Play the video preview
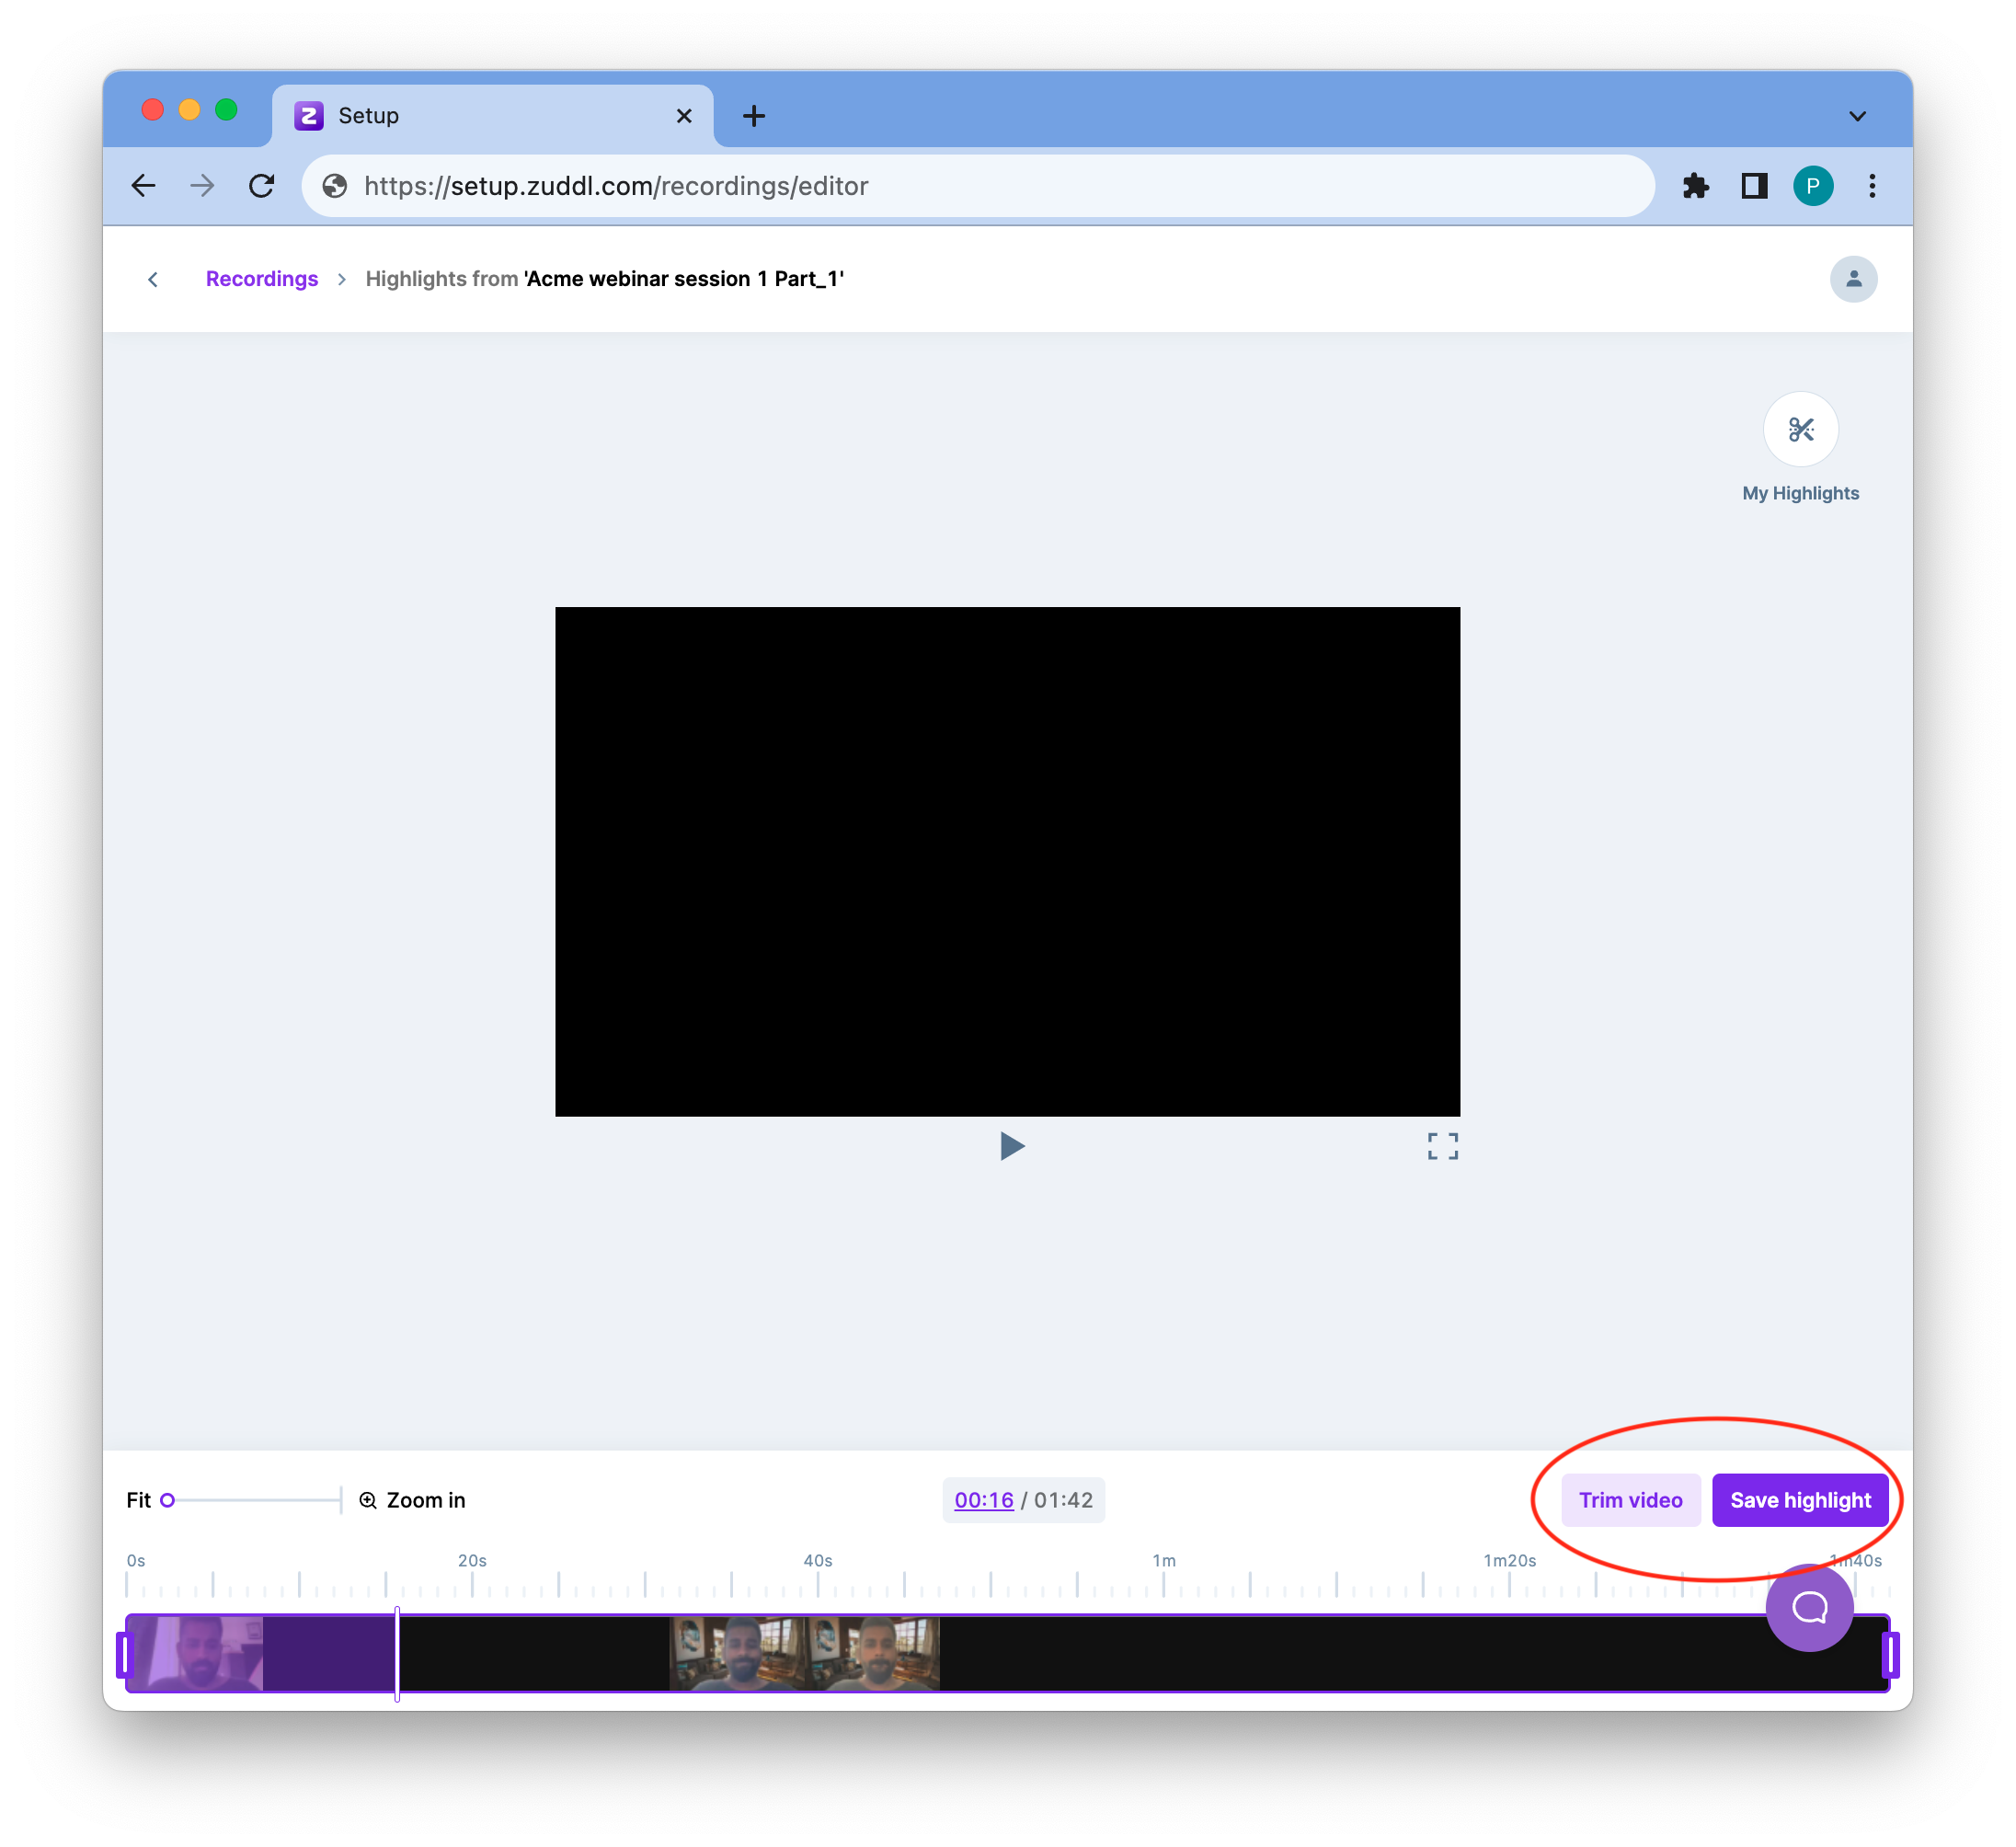 tap(1011, 1146)
